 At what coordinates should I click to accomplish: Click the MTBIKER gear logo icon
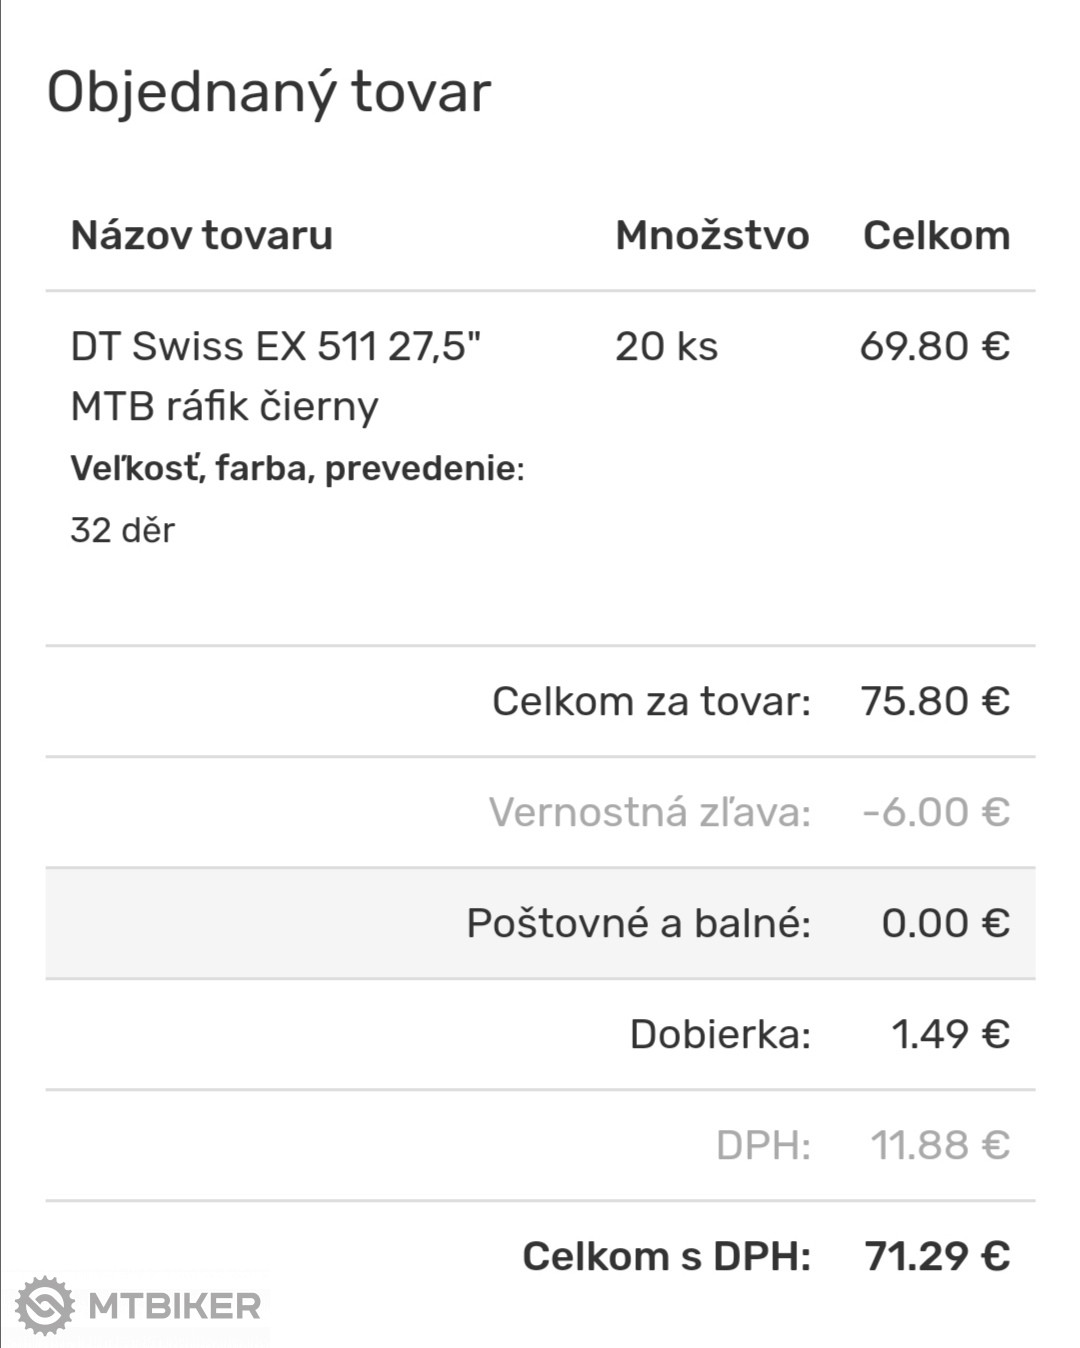[44, 1305]
